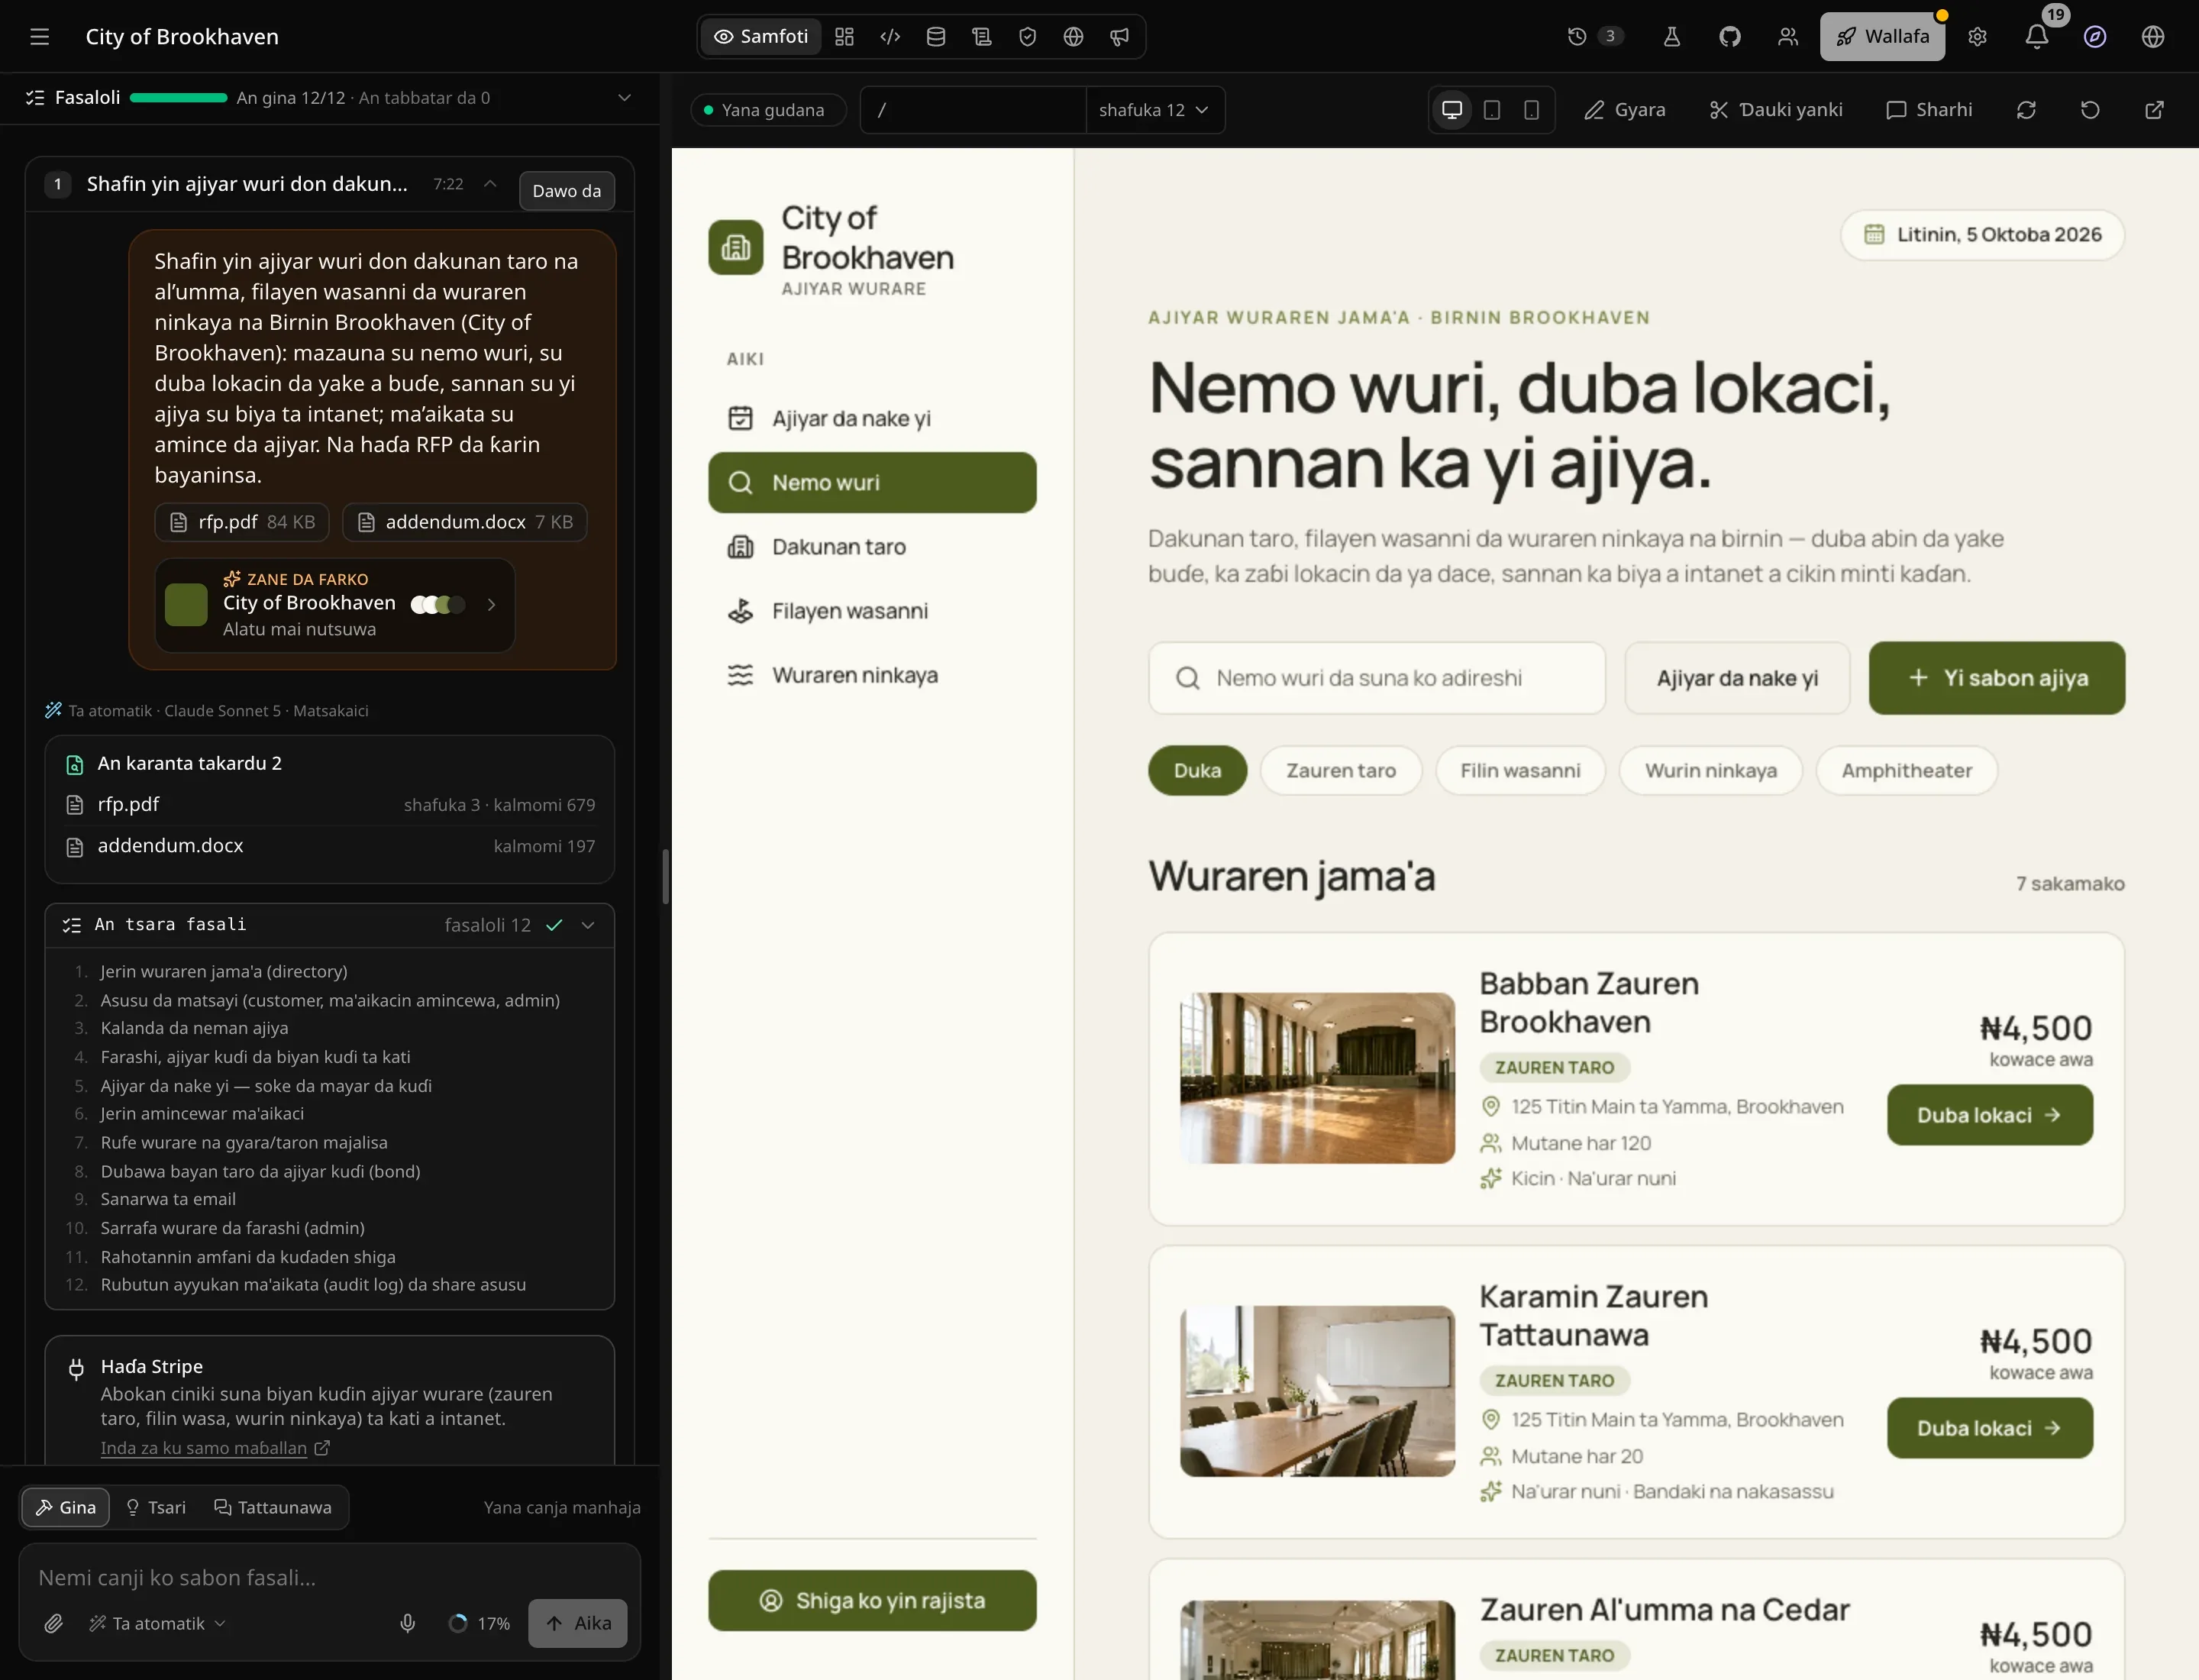The height and width of the screenshot is (1680, 2199).
Task: Switch preview to mobile view
Action: (x=1531, y=110)
